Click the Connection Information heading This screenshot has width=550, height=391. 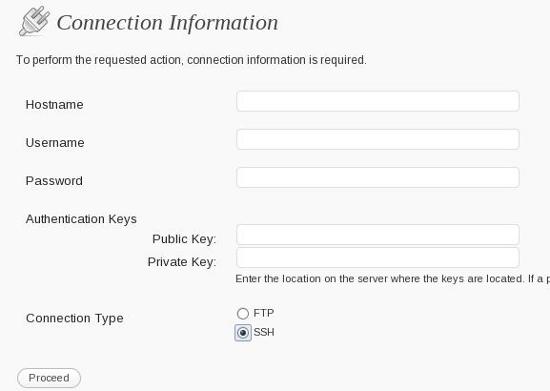pyautogui.click(x=167, y=23)
